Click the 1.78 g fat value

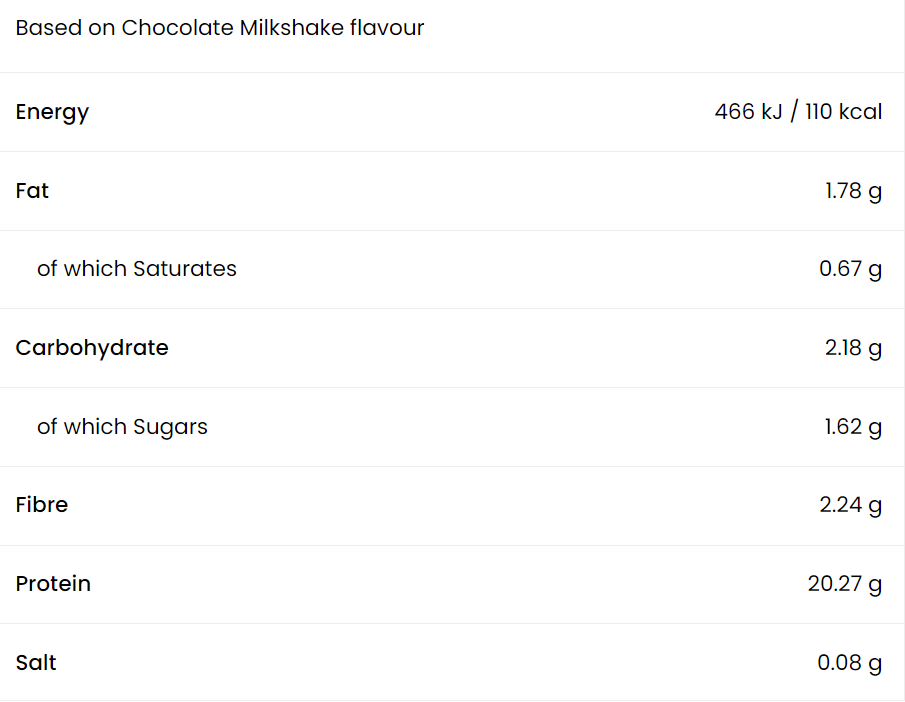pyautogui.click(x=853, y=191)
